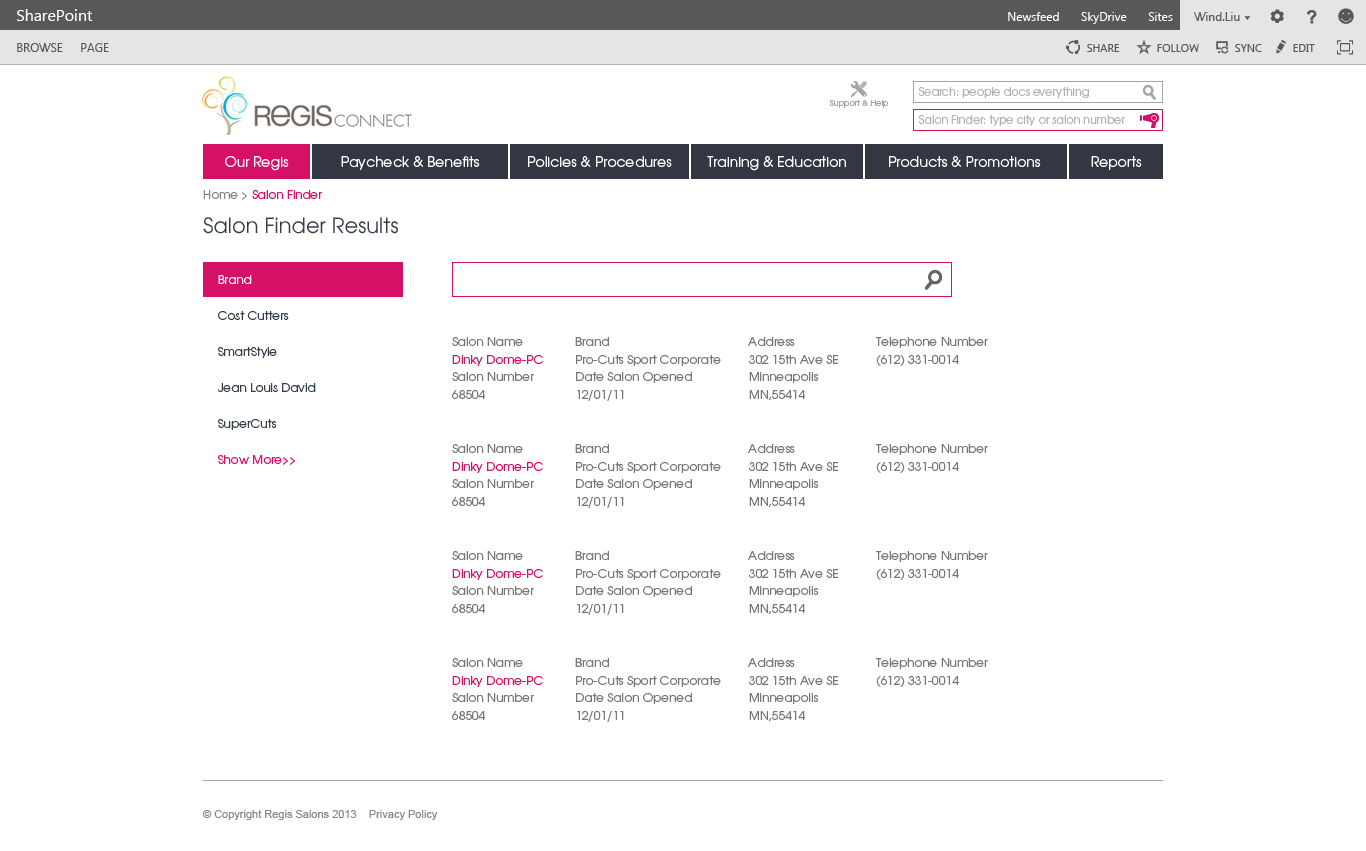Show more brands

[x=257, y=460]
